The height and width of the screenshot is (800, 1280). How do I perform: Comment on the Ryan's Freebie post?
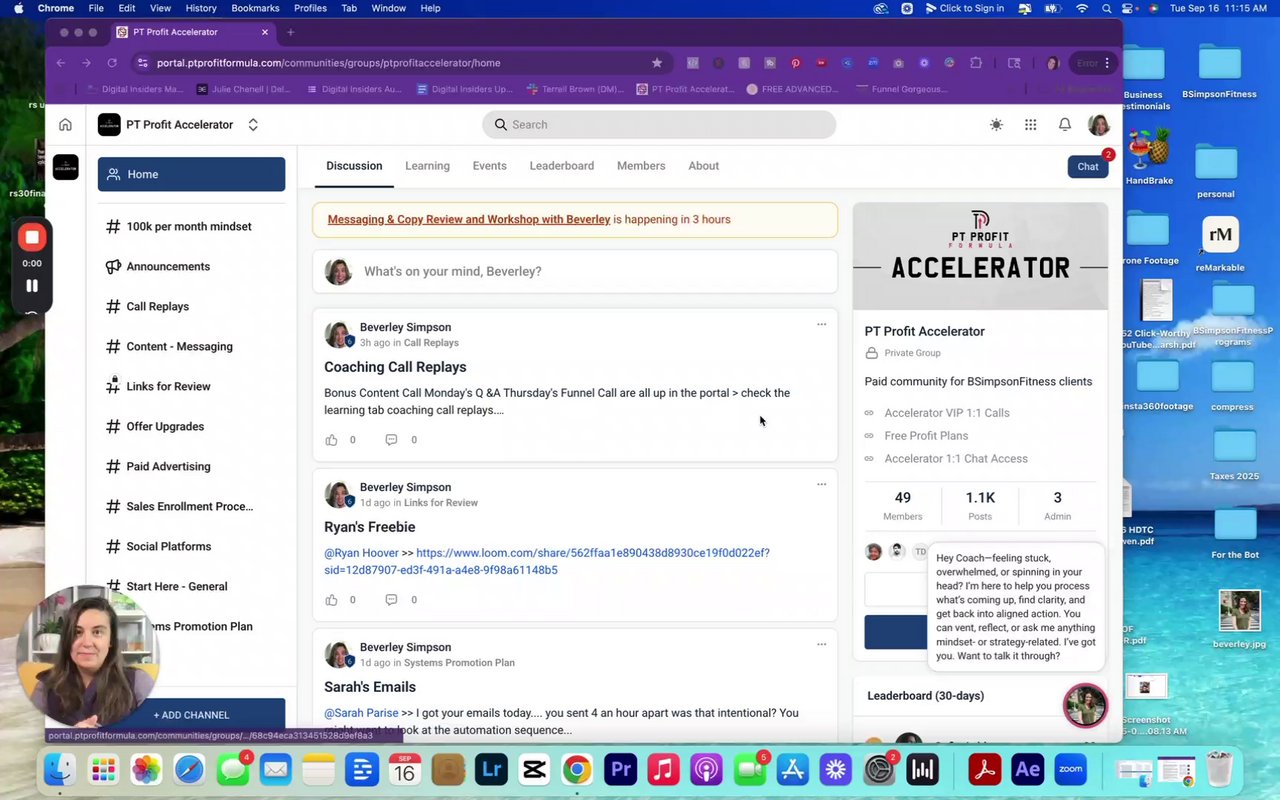point(391,600)
